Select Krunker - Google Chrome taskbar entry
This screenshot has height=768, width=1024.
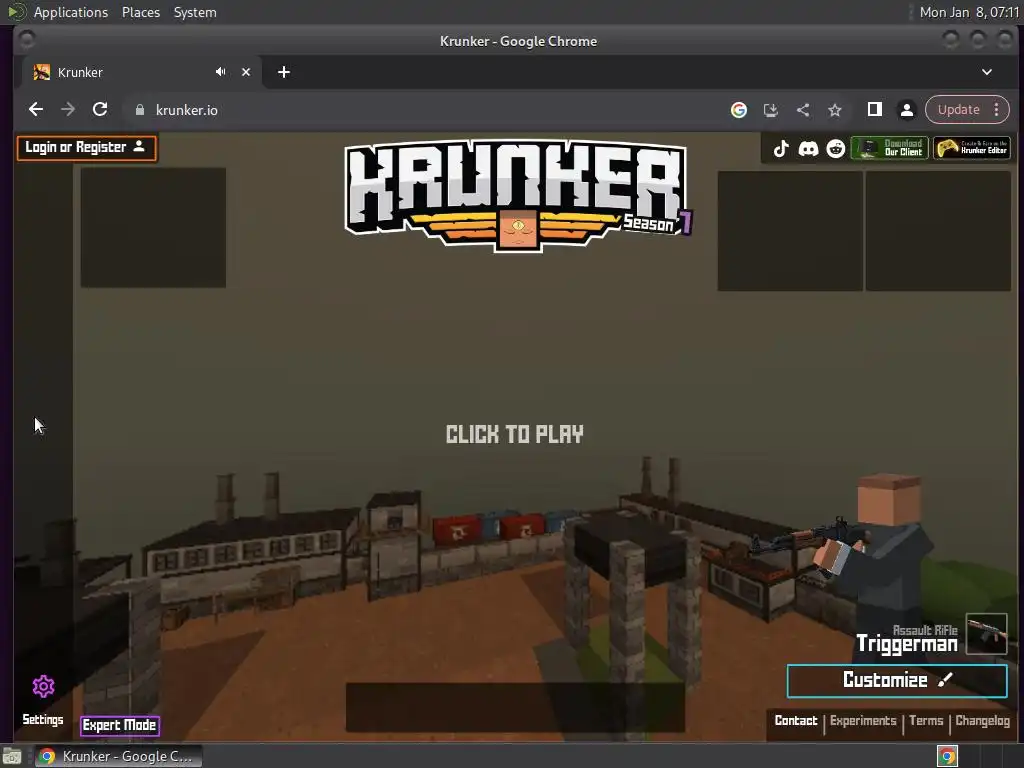coord(118,756)
